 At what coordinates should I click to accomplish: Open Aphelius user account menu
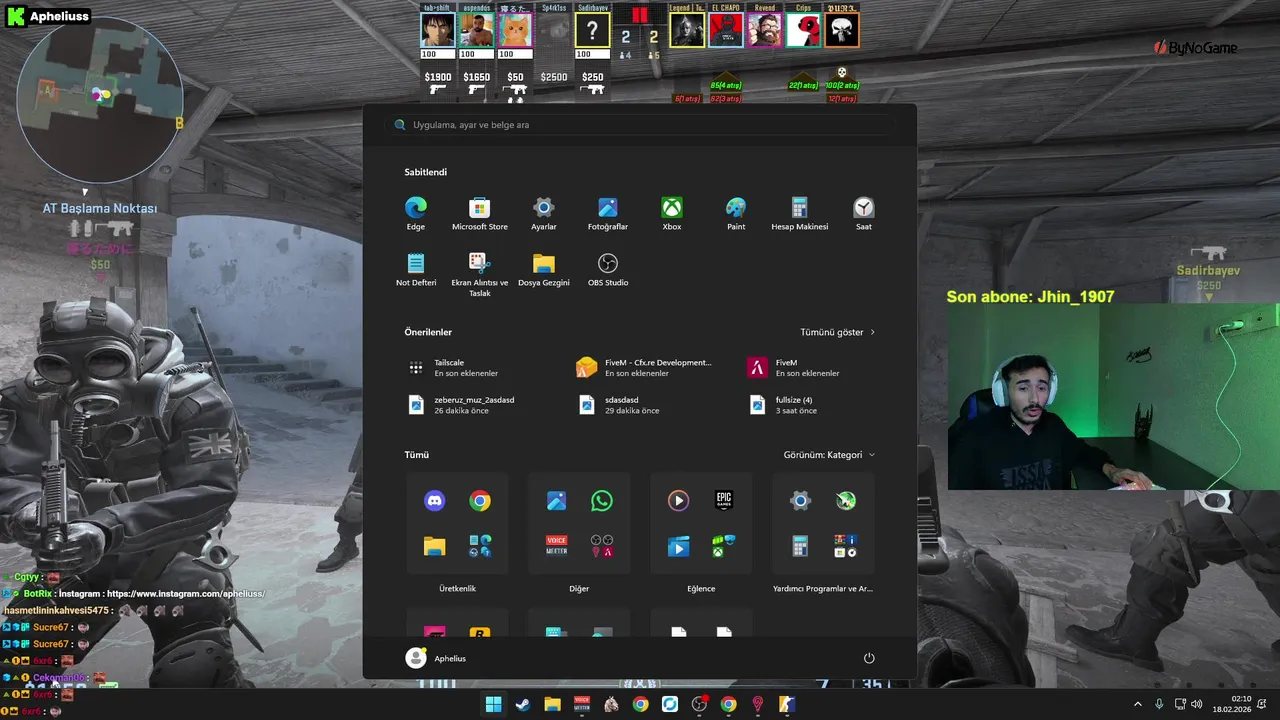tap(436, 658)
